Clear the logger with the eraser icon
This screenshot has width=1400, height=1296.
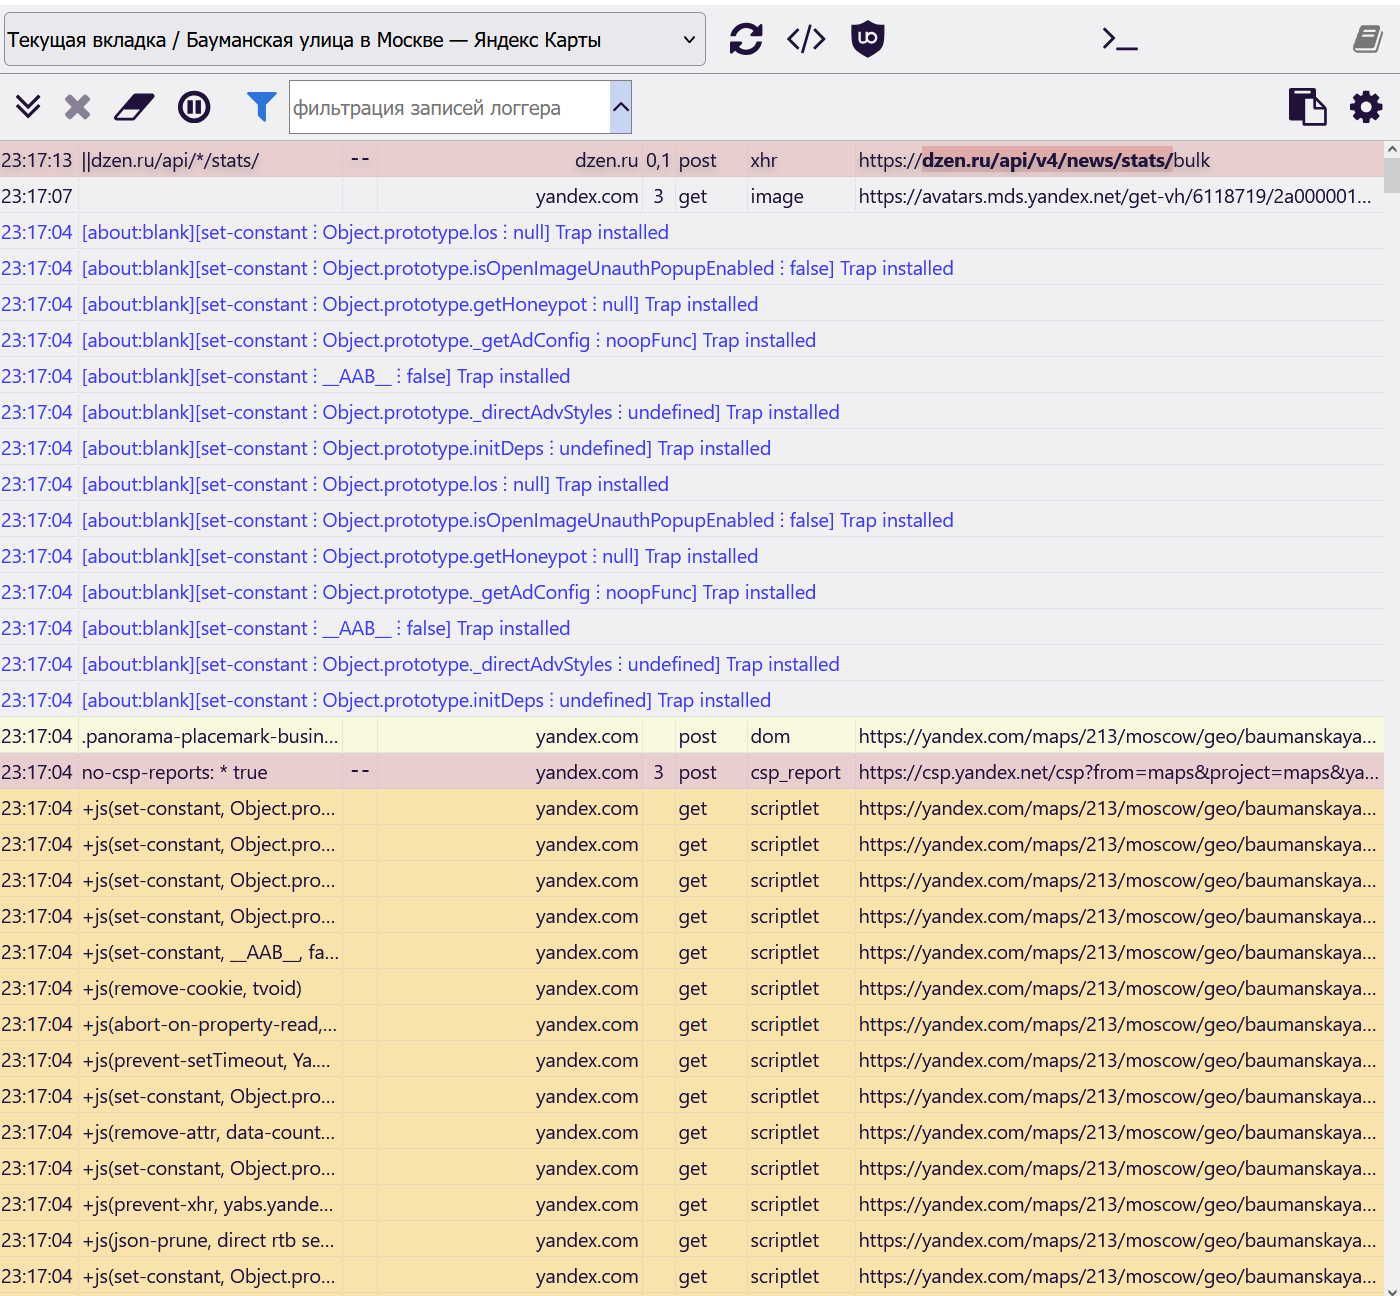(x=134, y=106)
